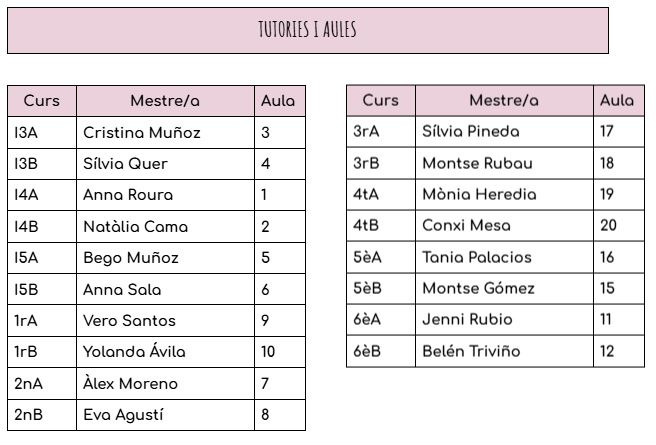This screenshot has height=445, width=656.
Task: Click the 3rB course cell
Action: coord(380,163)
